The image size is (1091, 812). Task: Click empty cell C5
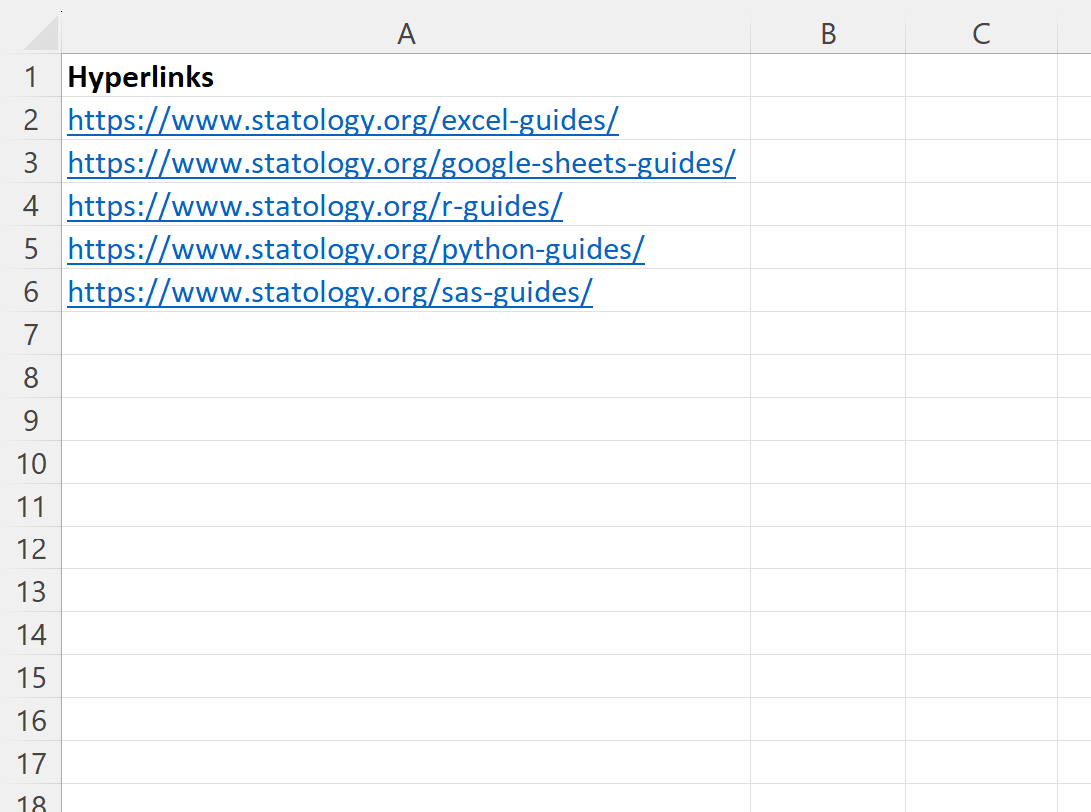(981, 248)
